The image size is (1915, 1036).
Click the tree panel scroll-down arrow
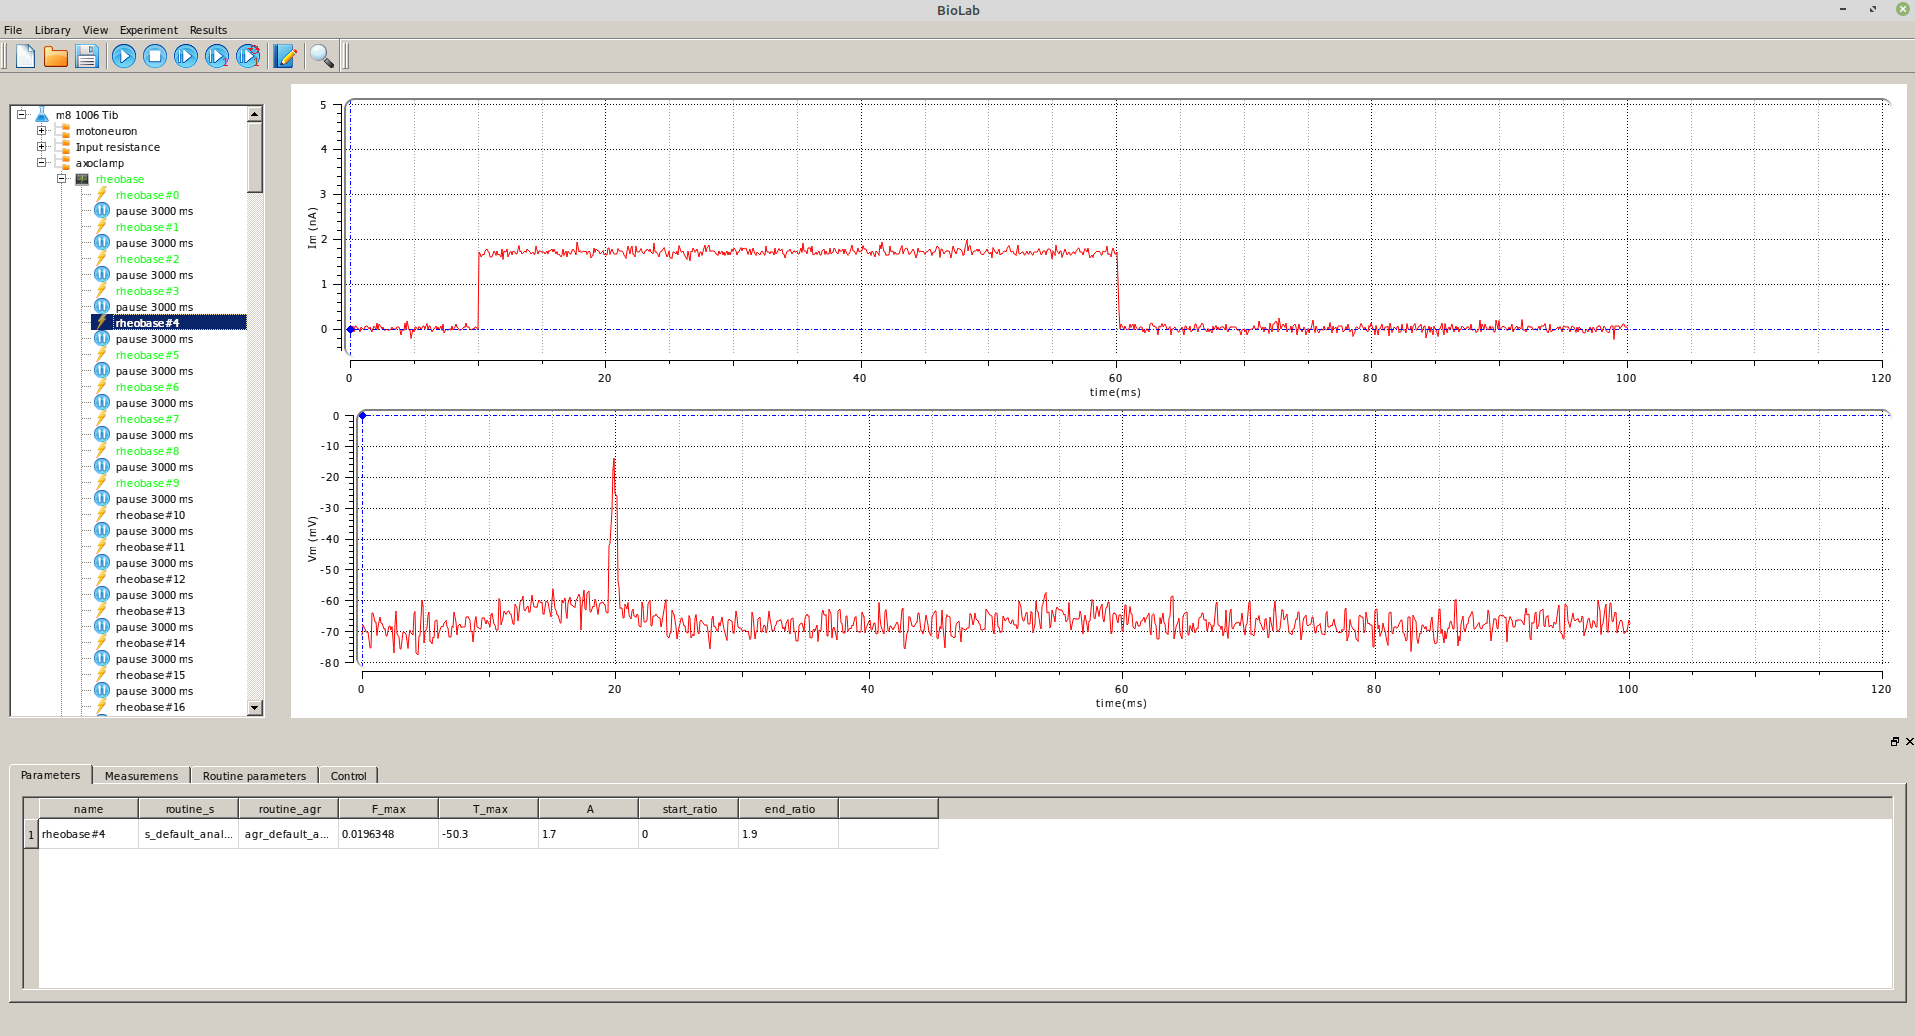(255, 708)
